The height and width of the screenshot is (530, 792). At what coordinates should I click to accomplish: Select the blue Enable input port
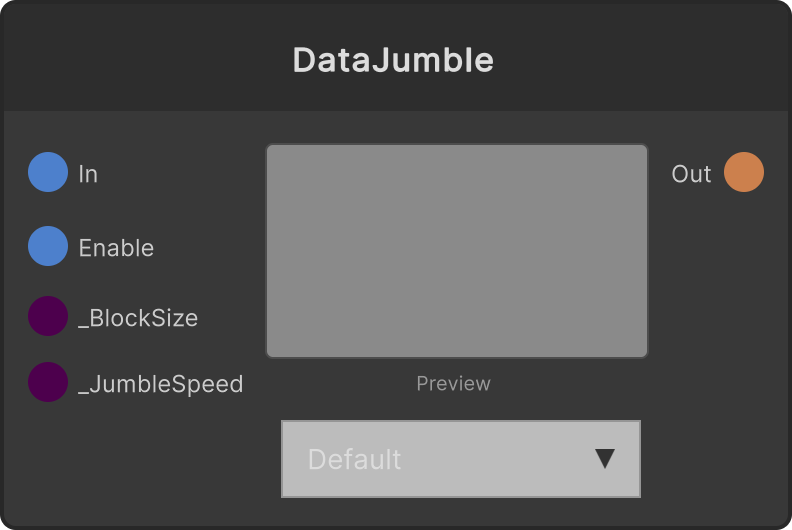[48, 246]
